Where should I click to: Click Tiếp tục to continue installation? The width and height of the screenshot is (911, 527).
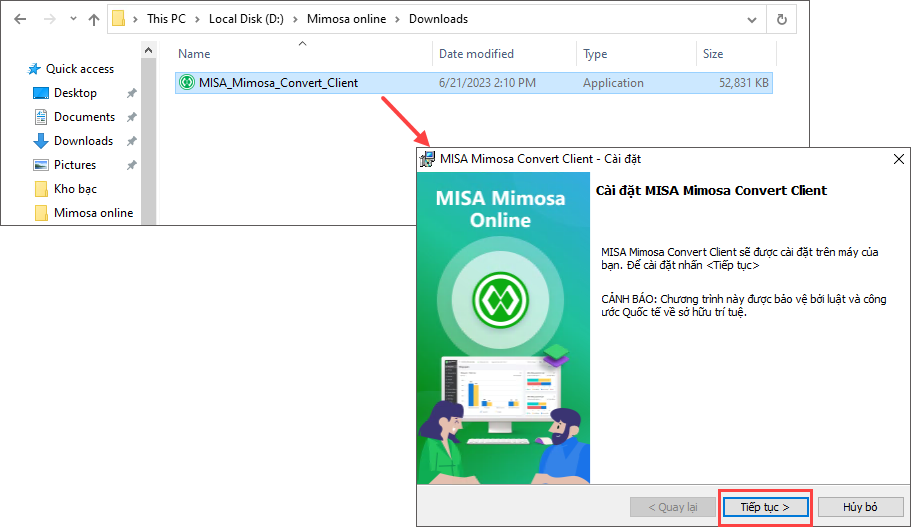[765, 507]
